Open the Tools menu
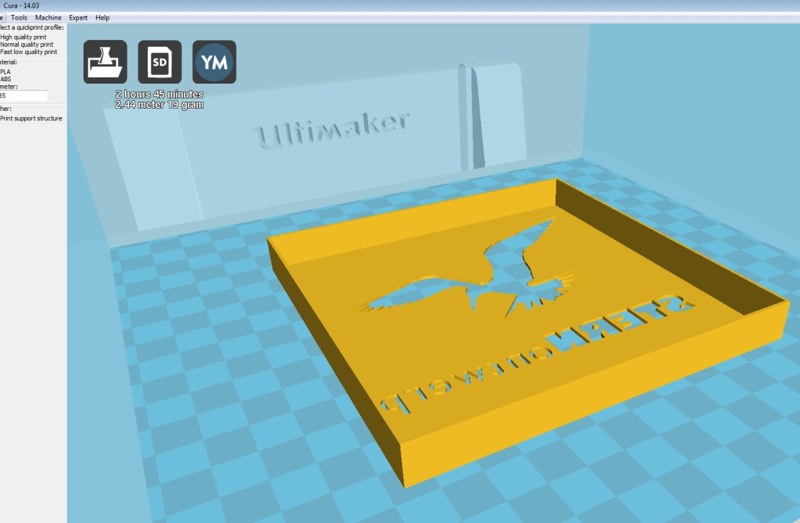 click(18, 18)
